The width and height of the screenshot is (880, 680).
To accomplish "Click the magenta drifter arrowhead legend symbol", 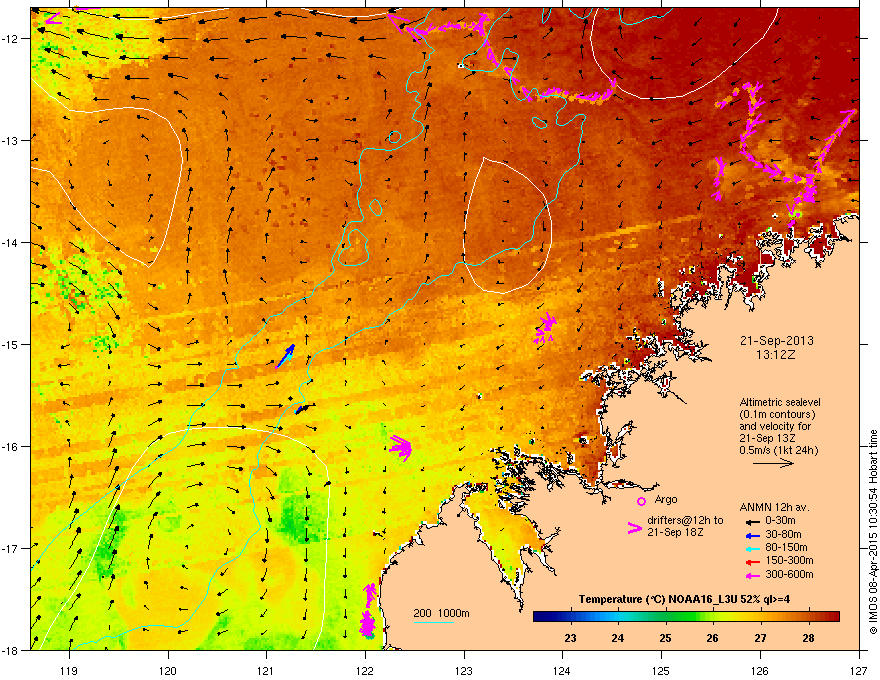I will tap(634, 527).
